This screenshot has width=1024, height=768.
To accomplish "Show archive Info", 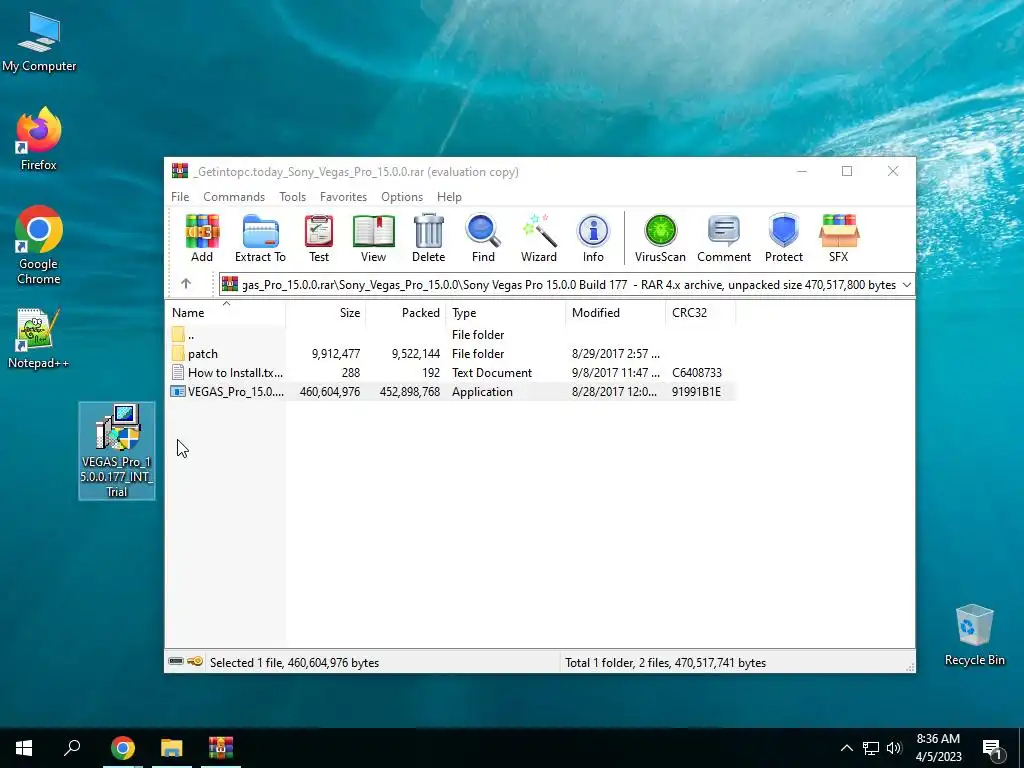I will pos(593,238).
